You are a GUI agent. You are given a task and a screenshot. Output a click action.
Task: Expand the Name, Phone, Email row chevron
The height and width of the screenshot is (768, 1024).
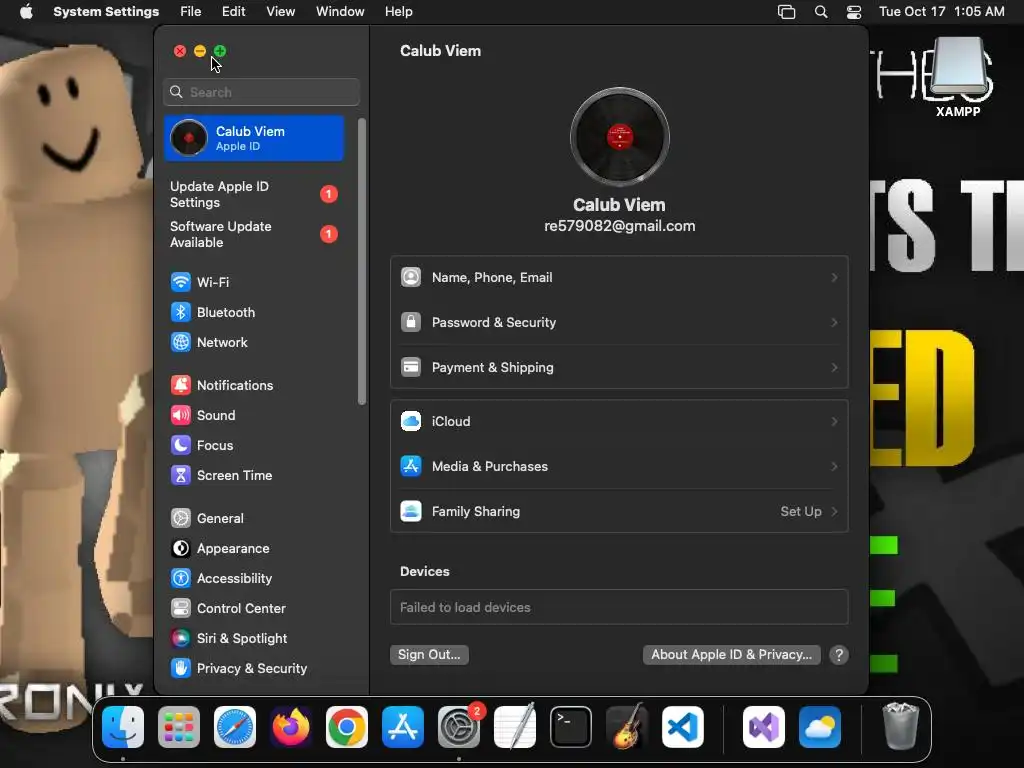(834, 278)
